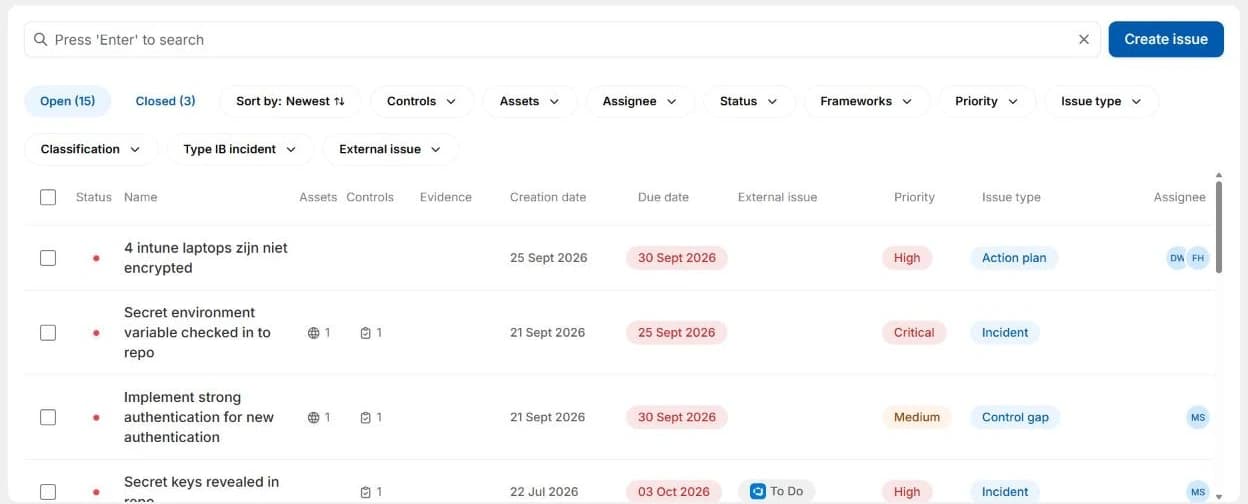Open the Priority filter dropdown
Viewport: 1248px width, 504px height.
click(x=987, y=101)
